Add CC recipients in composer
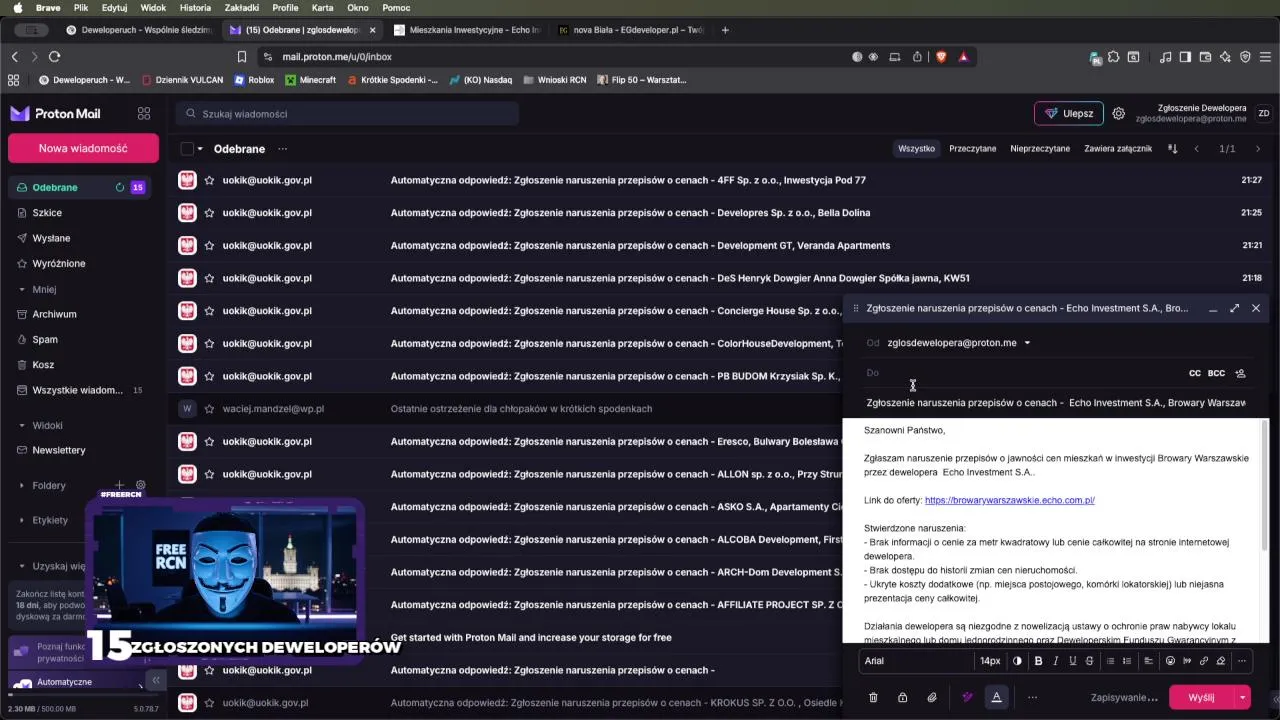The width and height of the screenshot is (1280, 720). [1194, 373]
